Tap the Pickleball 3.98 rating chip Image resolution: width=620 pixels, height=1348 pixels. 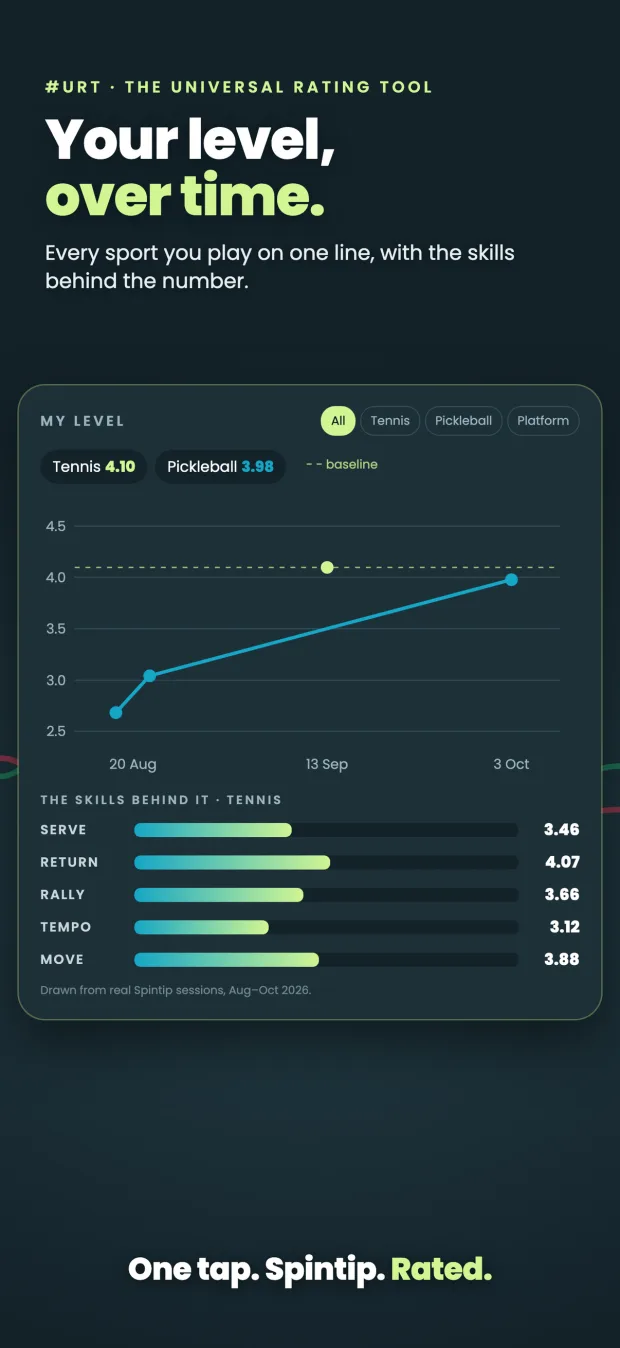[x=220, y=467]
